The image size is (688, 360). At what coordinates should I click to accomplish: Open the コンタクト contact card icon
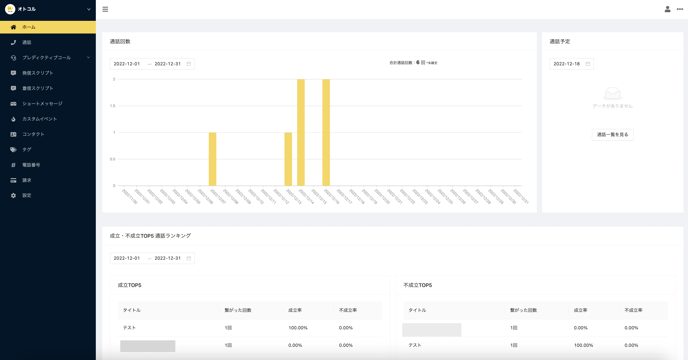pyautogui.click(x=13, y=134)
